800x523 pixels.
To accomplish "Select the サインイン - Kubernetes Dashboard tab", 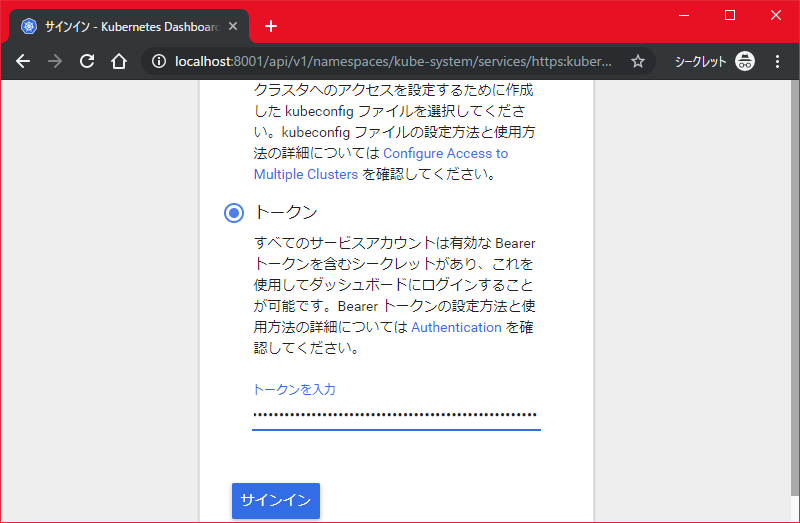I will click(129, 26).
